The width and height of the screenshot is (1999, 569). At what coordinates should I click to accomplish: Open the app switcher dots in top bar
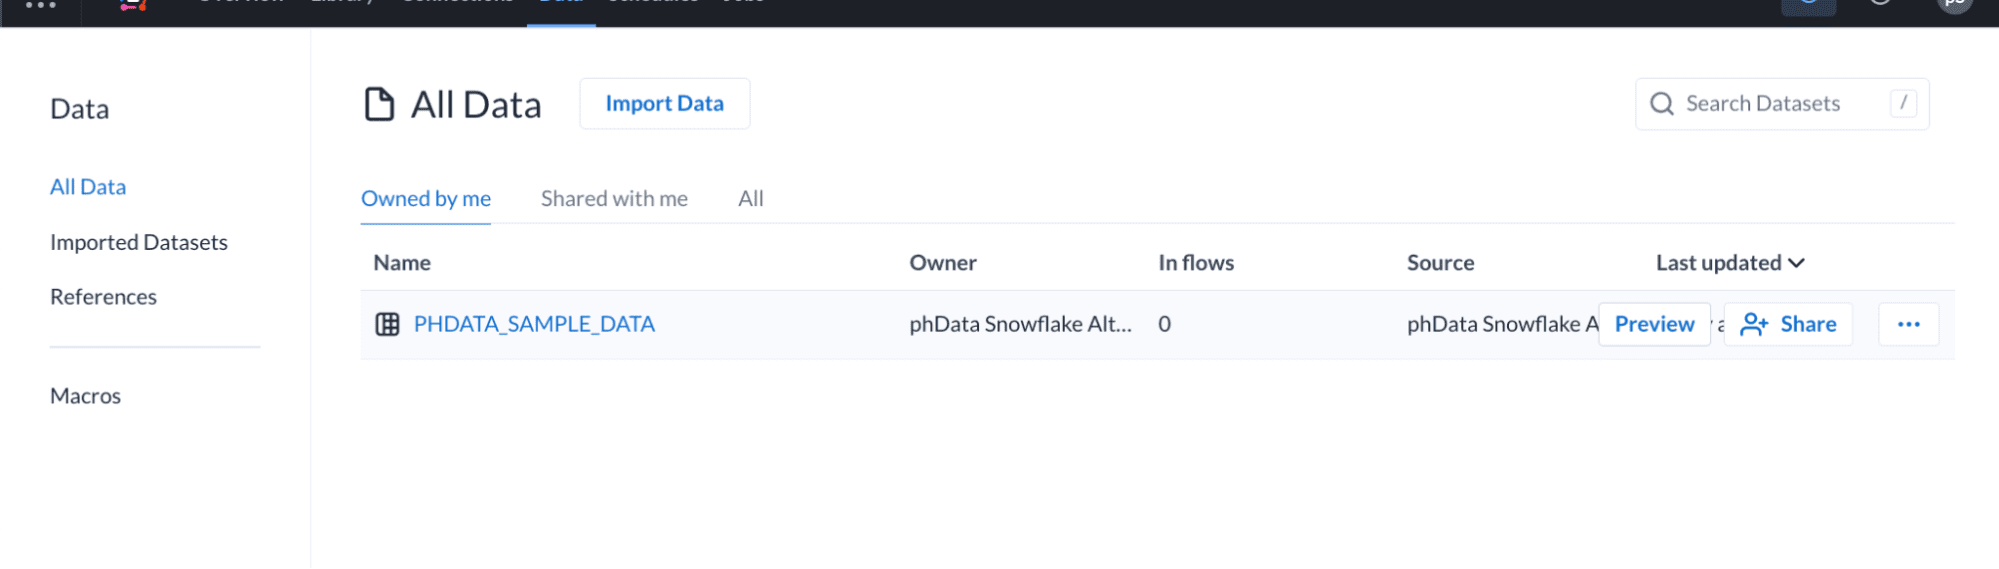(x=40, y=5)
